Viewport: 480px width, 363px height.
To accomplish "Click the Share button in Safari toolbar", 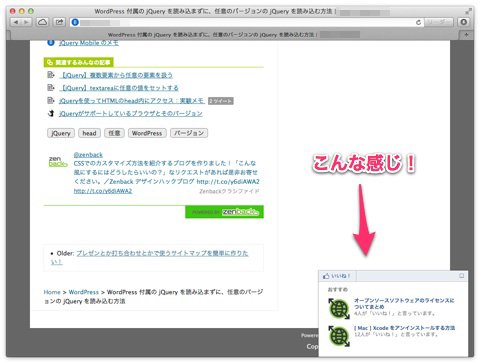I will (59, 22).
